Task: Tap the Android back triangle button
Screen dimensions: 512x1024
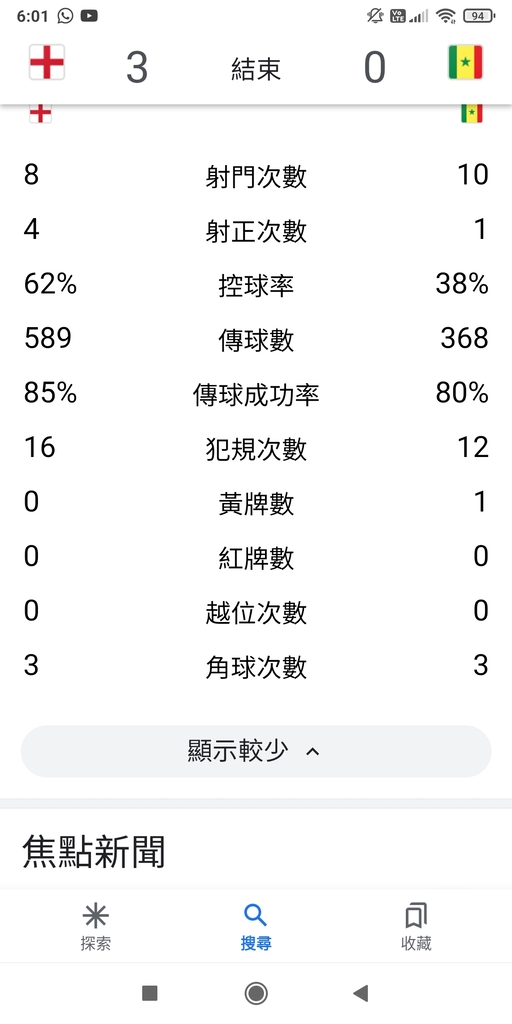Action: point(360,993)
